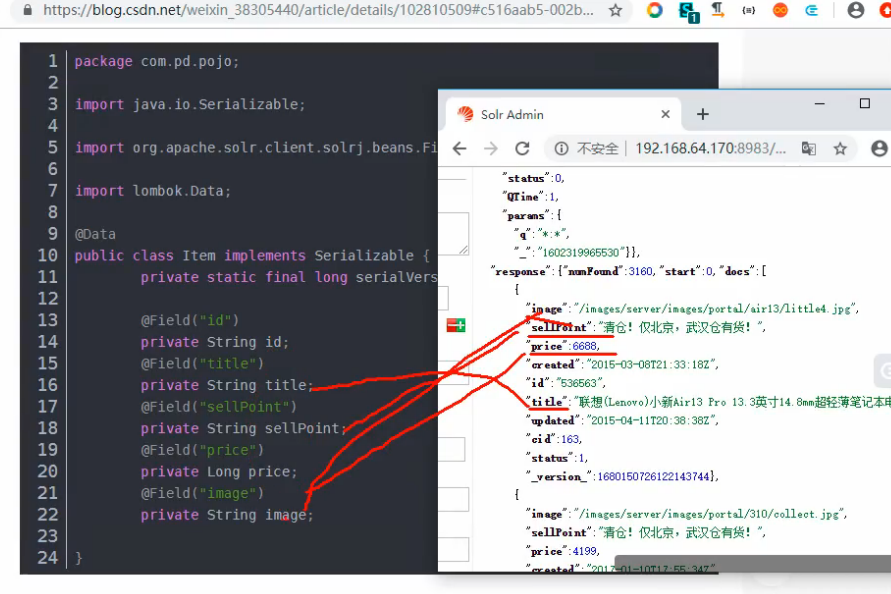This screenshot has width=891, height=594.
Task: Open the paragraph-arrow extension icon
Action: click(718, 10)
